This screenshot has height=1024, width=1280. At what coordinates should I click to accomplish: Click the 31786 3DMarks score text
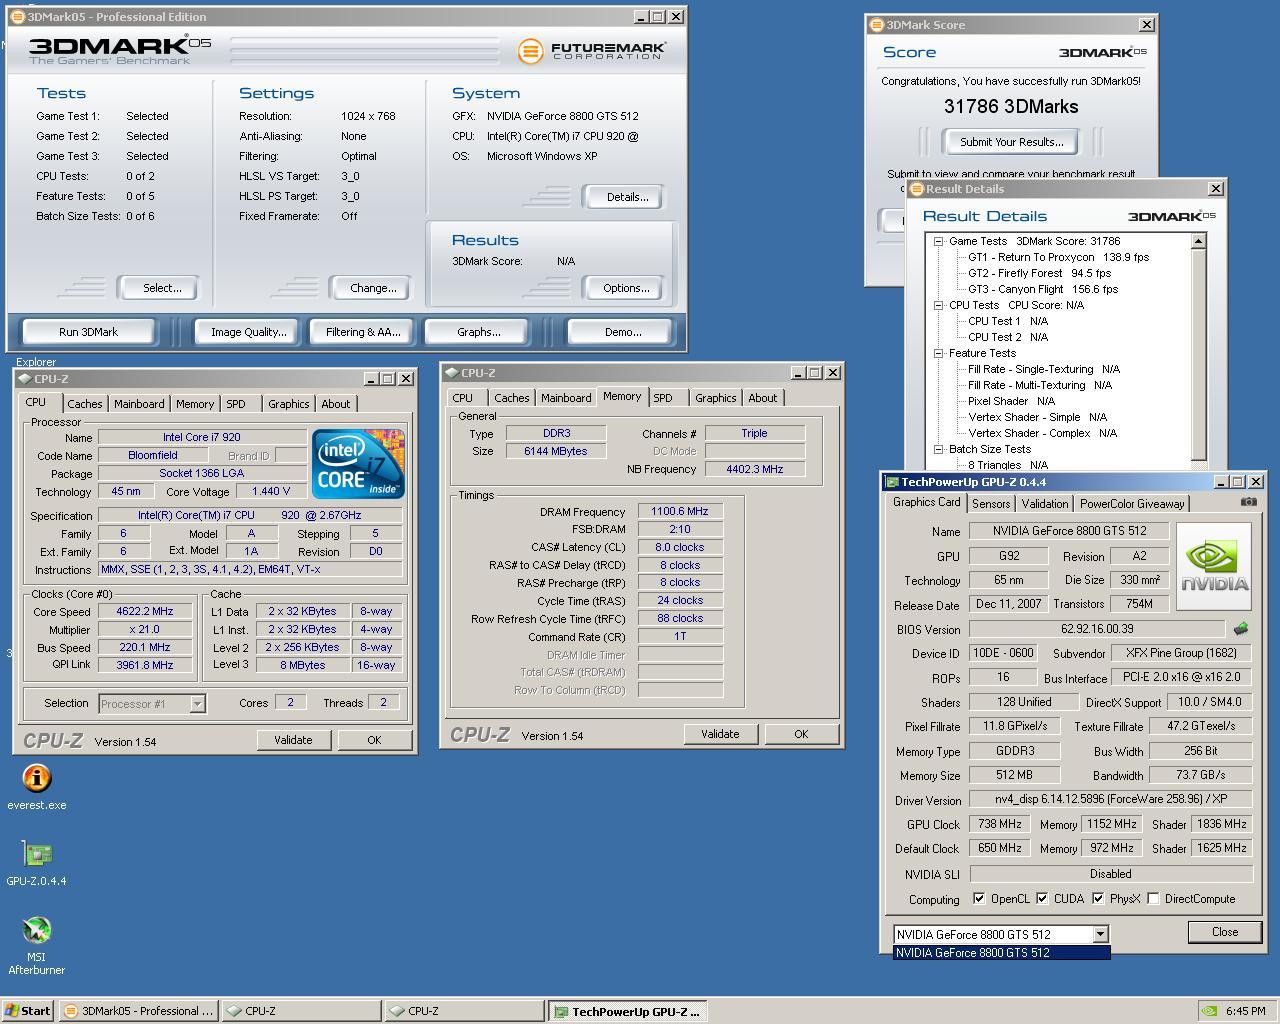tap(1011, 106)
